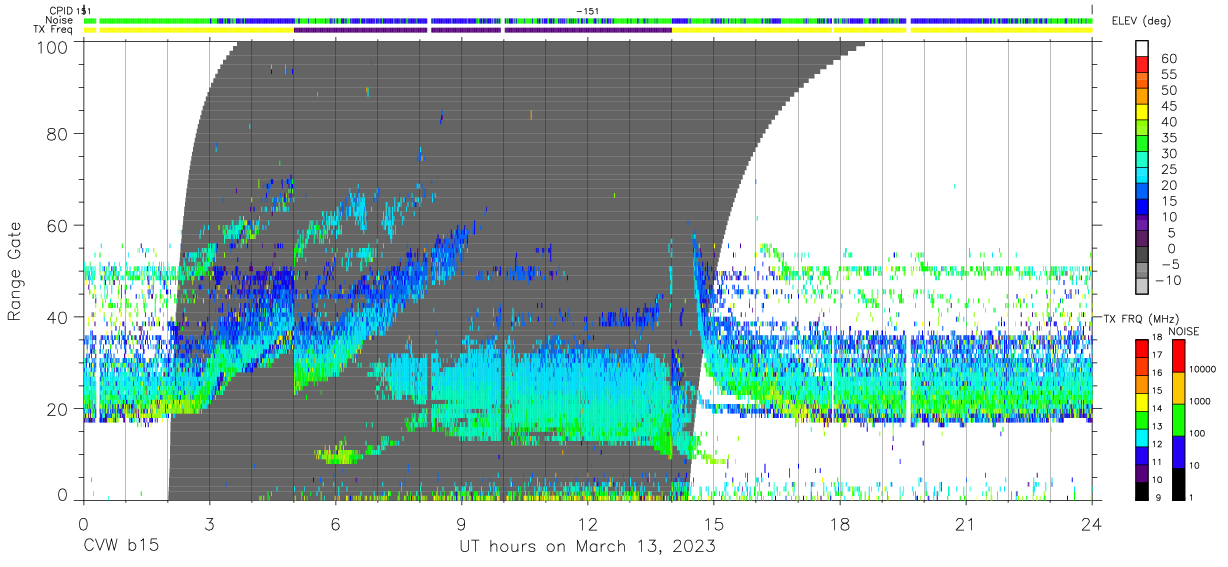The image size is (1228, 567).
Task: Click x-axis hour tick '24'
Action: tap(1091, 524)
